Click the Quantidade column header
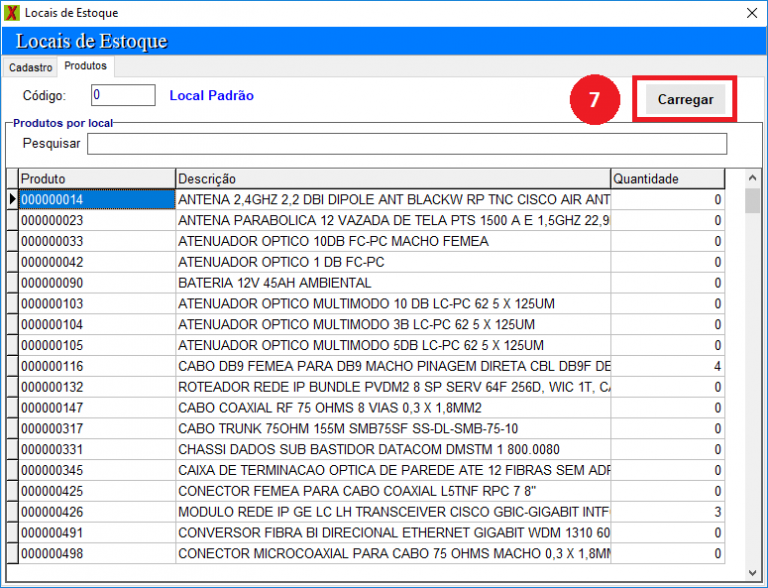Image resolution: width=768 pixels, height=588 pixels. coord(666,179)
